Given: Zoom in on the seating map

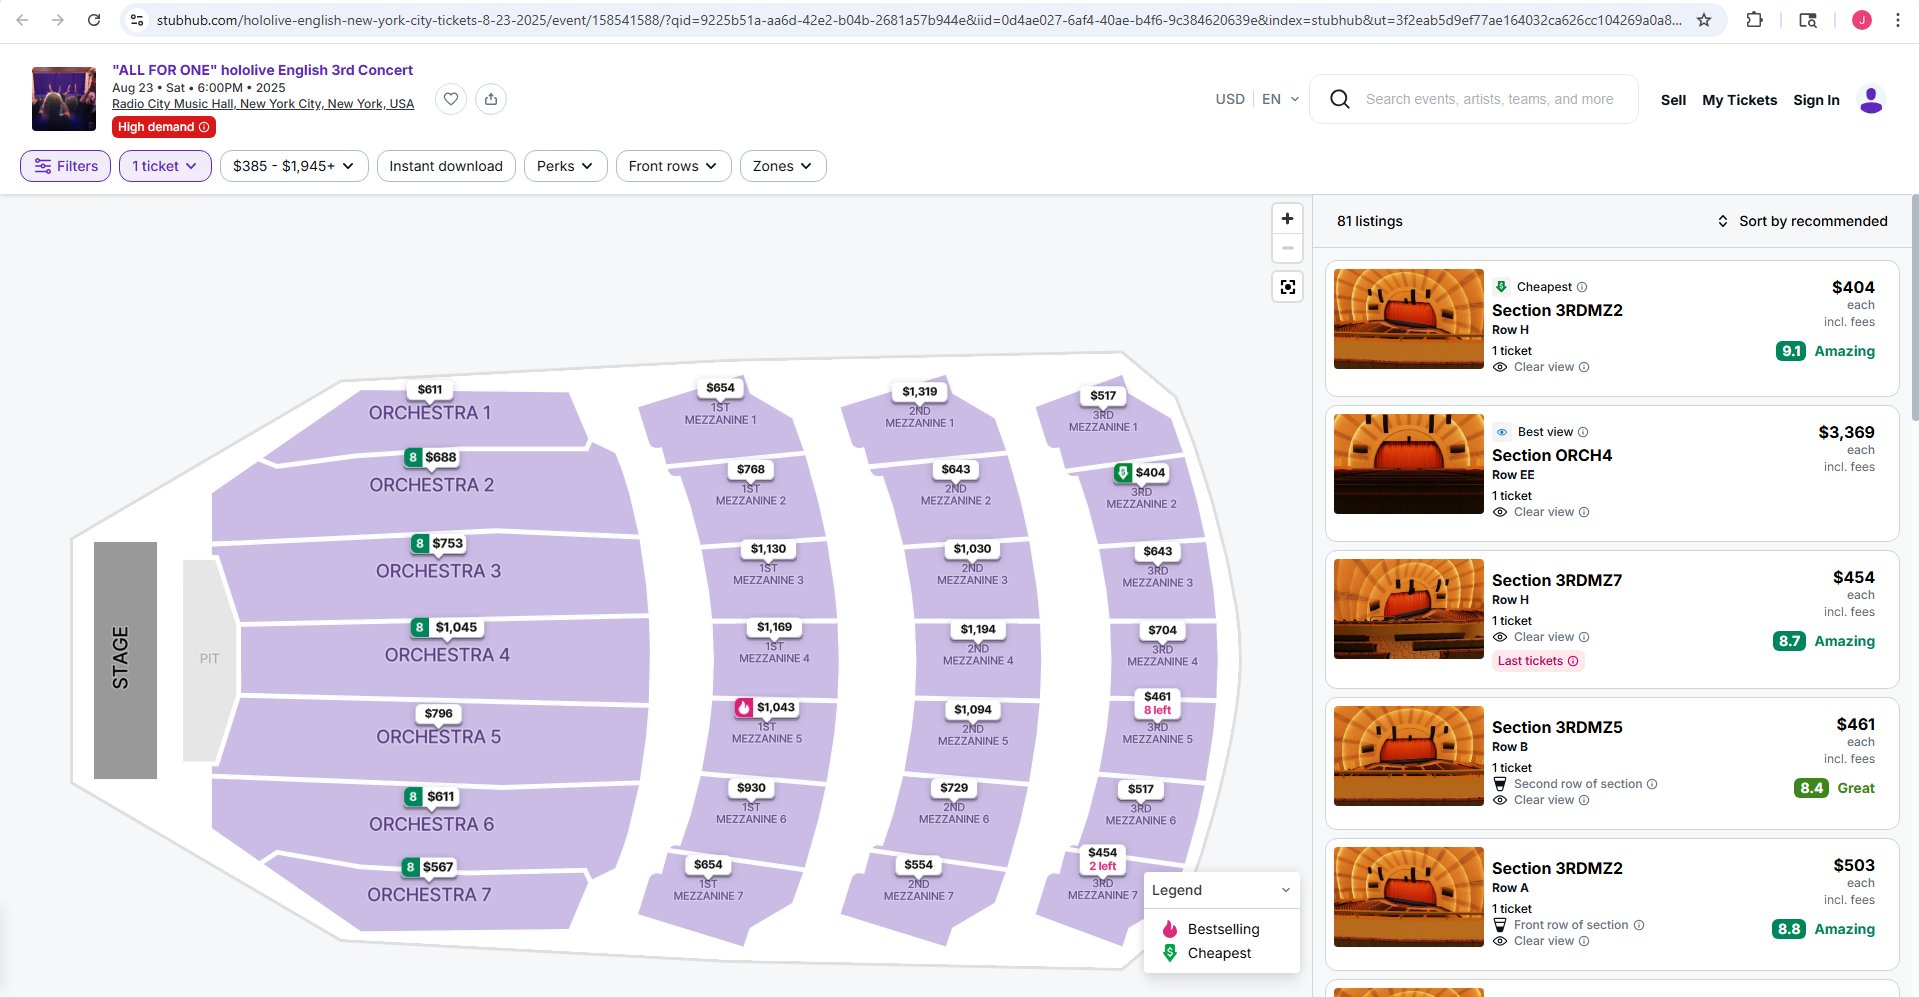Looking at the screenshot, I should [1287, 219].
